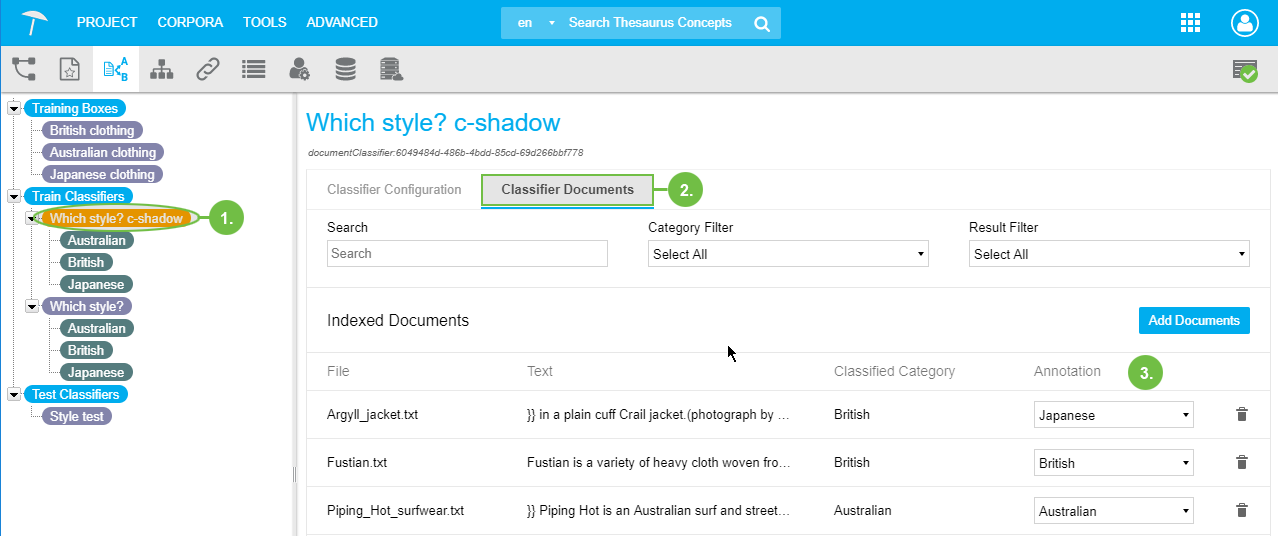Viewport: 1278px width, 536px height.
Task: Click the chain link toolbar icon
Action: (x=207, y=69)
